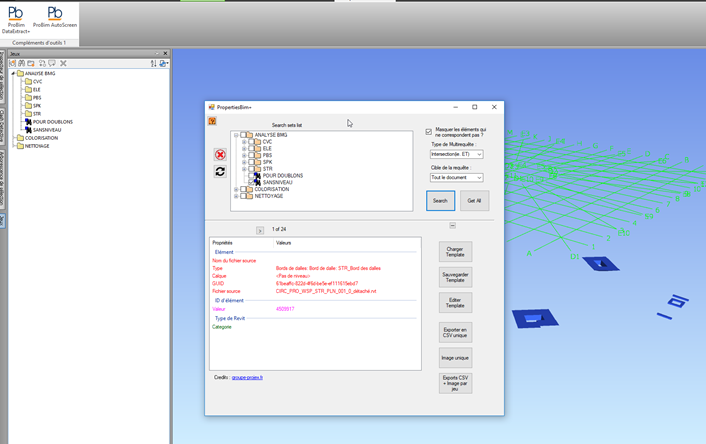The height and width of the screenshot is (444, 706).
Task: Click Exports CSV + Image par jeu button
Action: coord(455,383)
